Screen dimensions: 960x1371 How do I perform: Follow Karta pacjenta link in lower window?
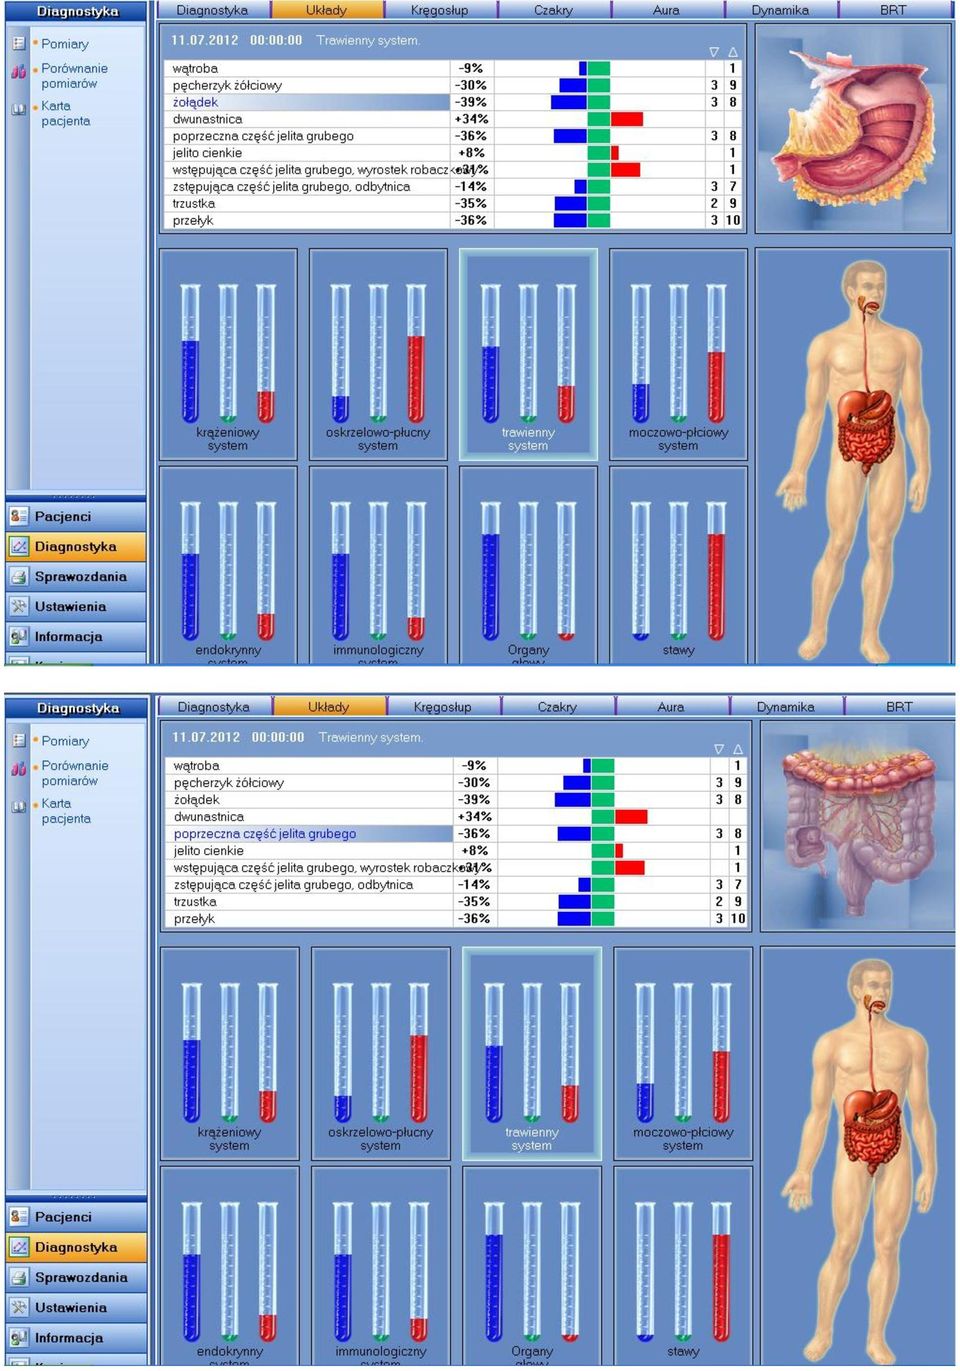(66, 811)
